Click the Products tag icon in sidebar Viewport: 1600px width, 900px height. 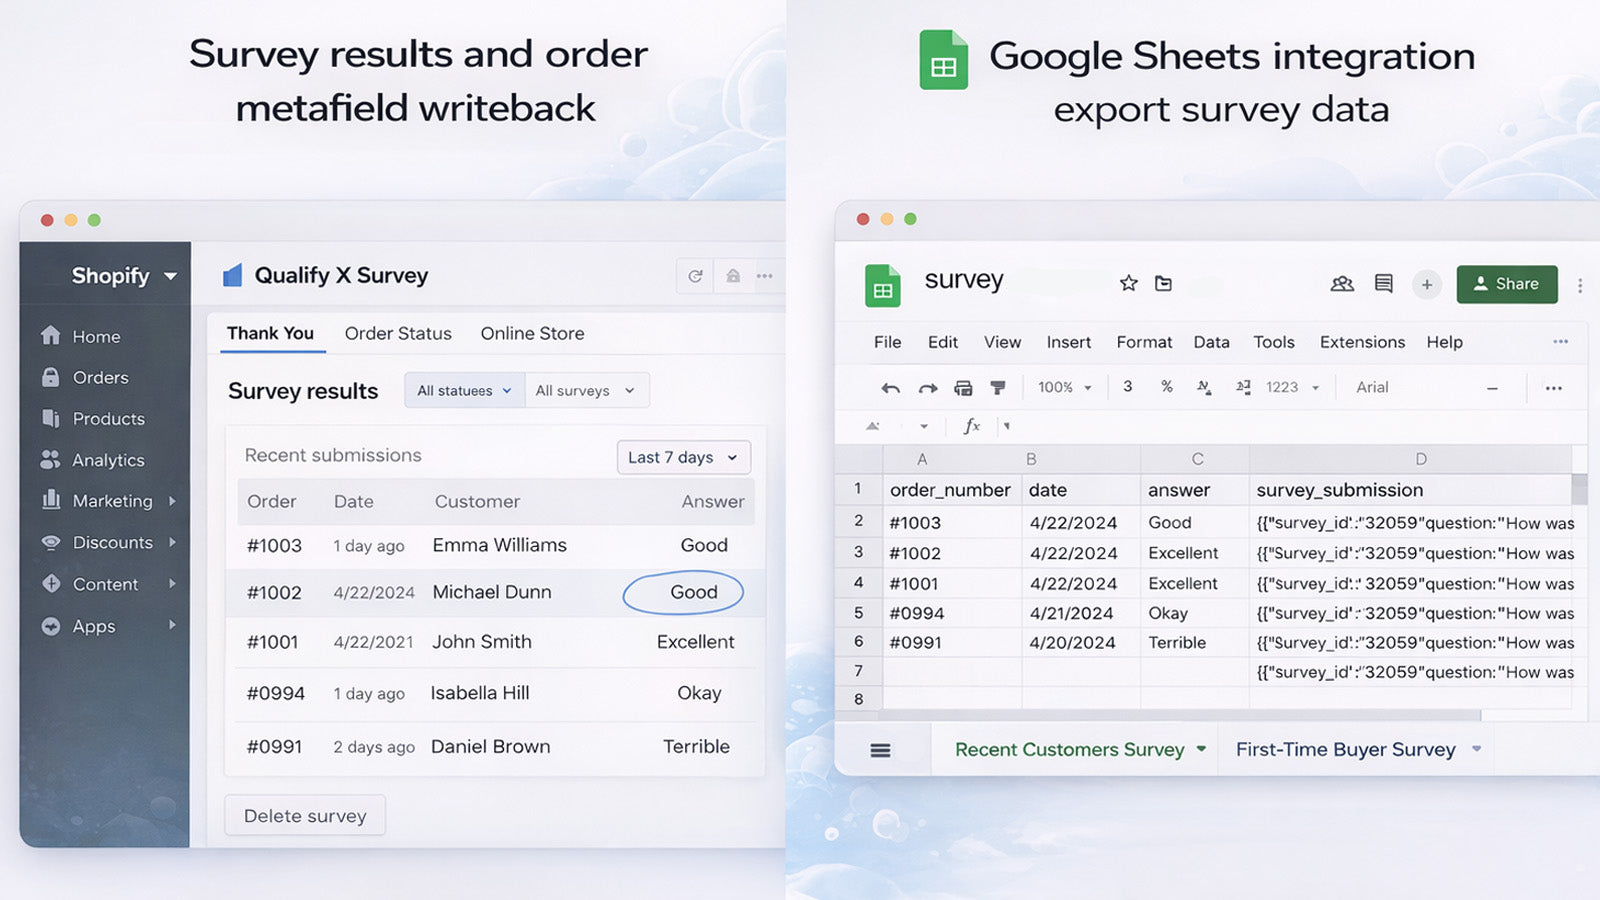[50, 418]
